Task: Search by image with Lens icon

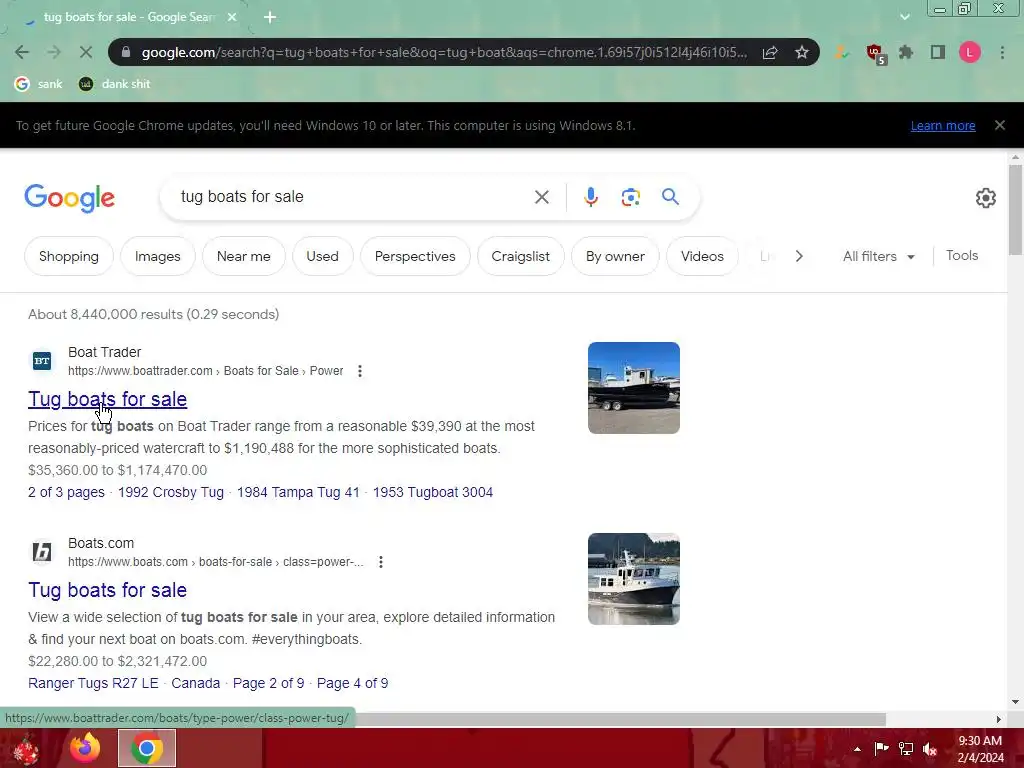Action: [x=630, y=197]
